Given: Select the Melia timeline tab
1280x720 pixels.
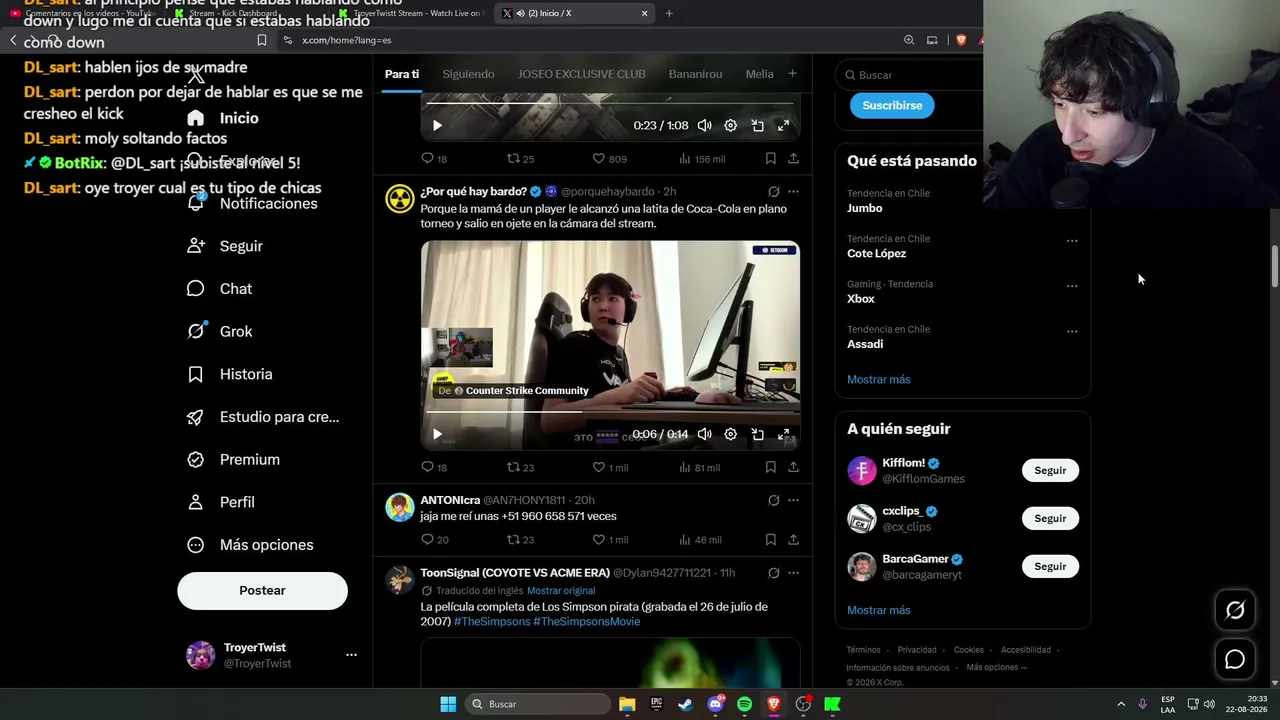Looking at the screenshot, I should click(759, 74).
